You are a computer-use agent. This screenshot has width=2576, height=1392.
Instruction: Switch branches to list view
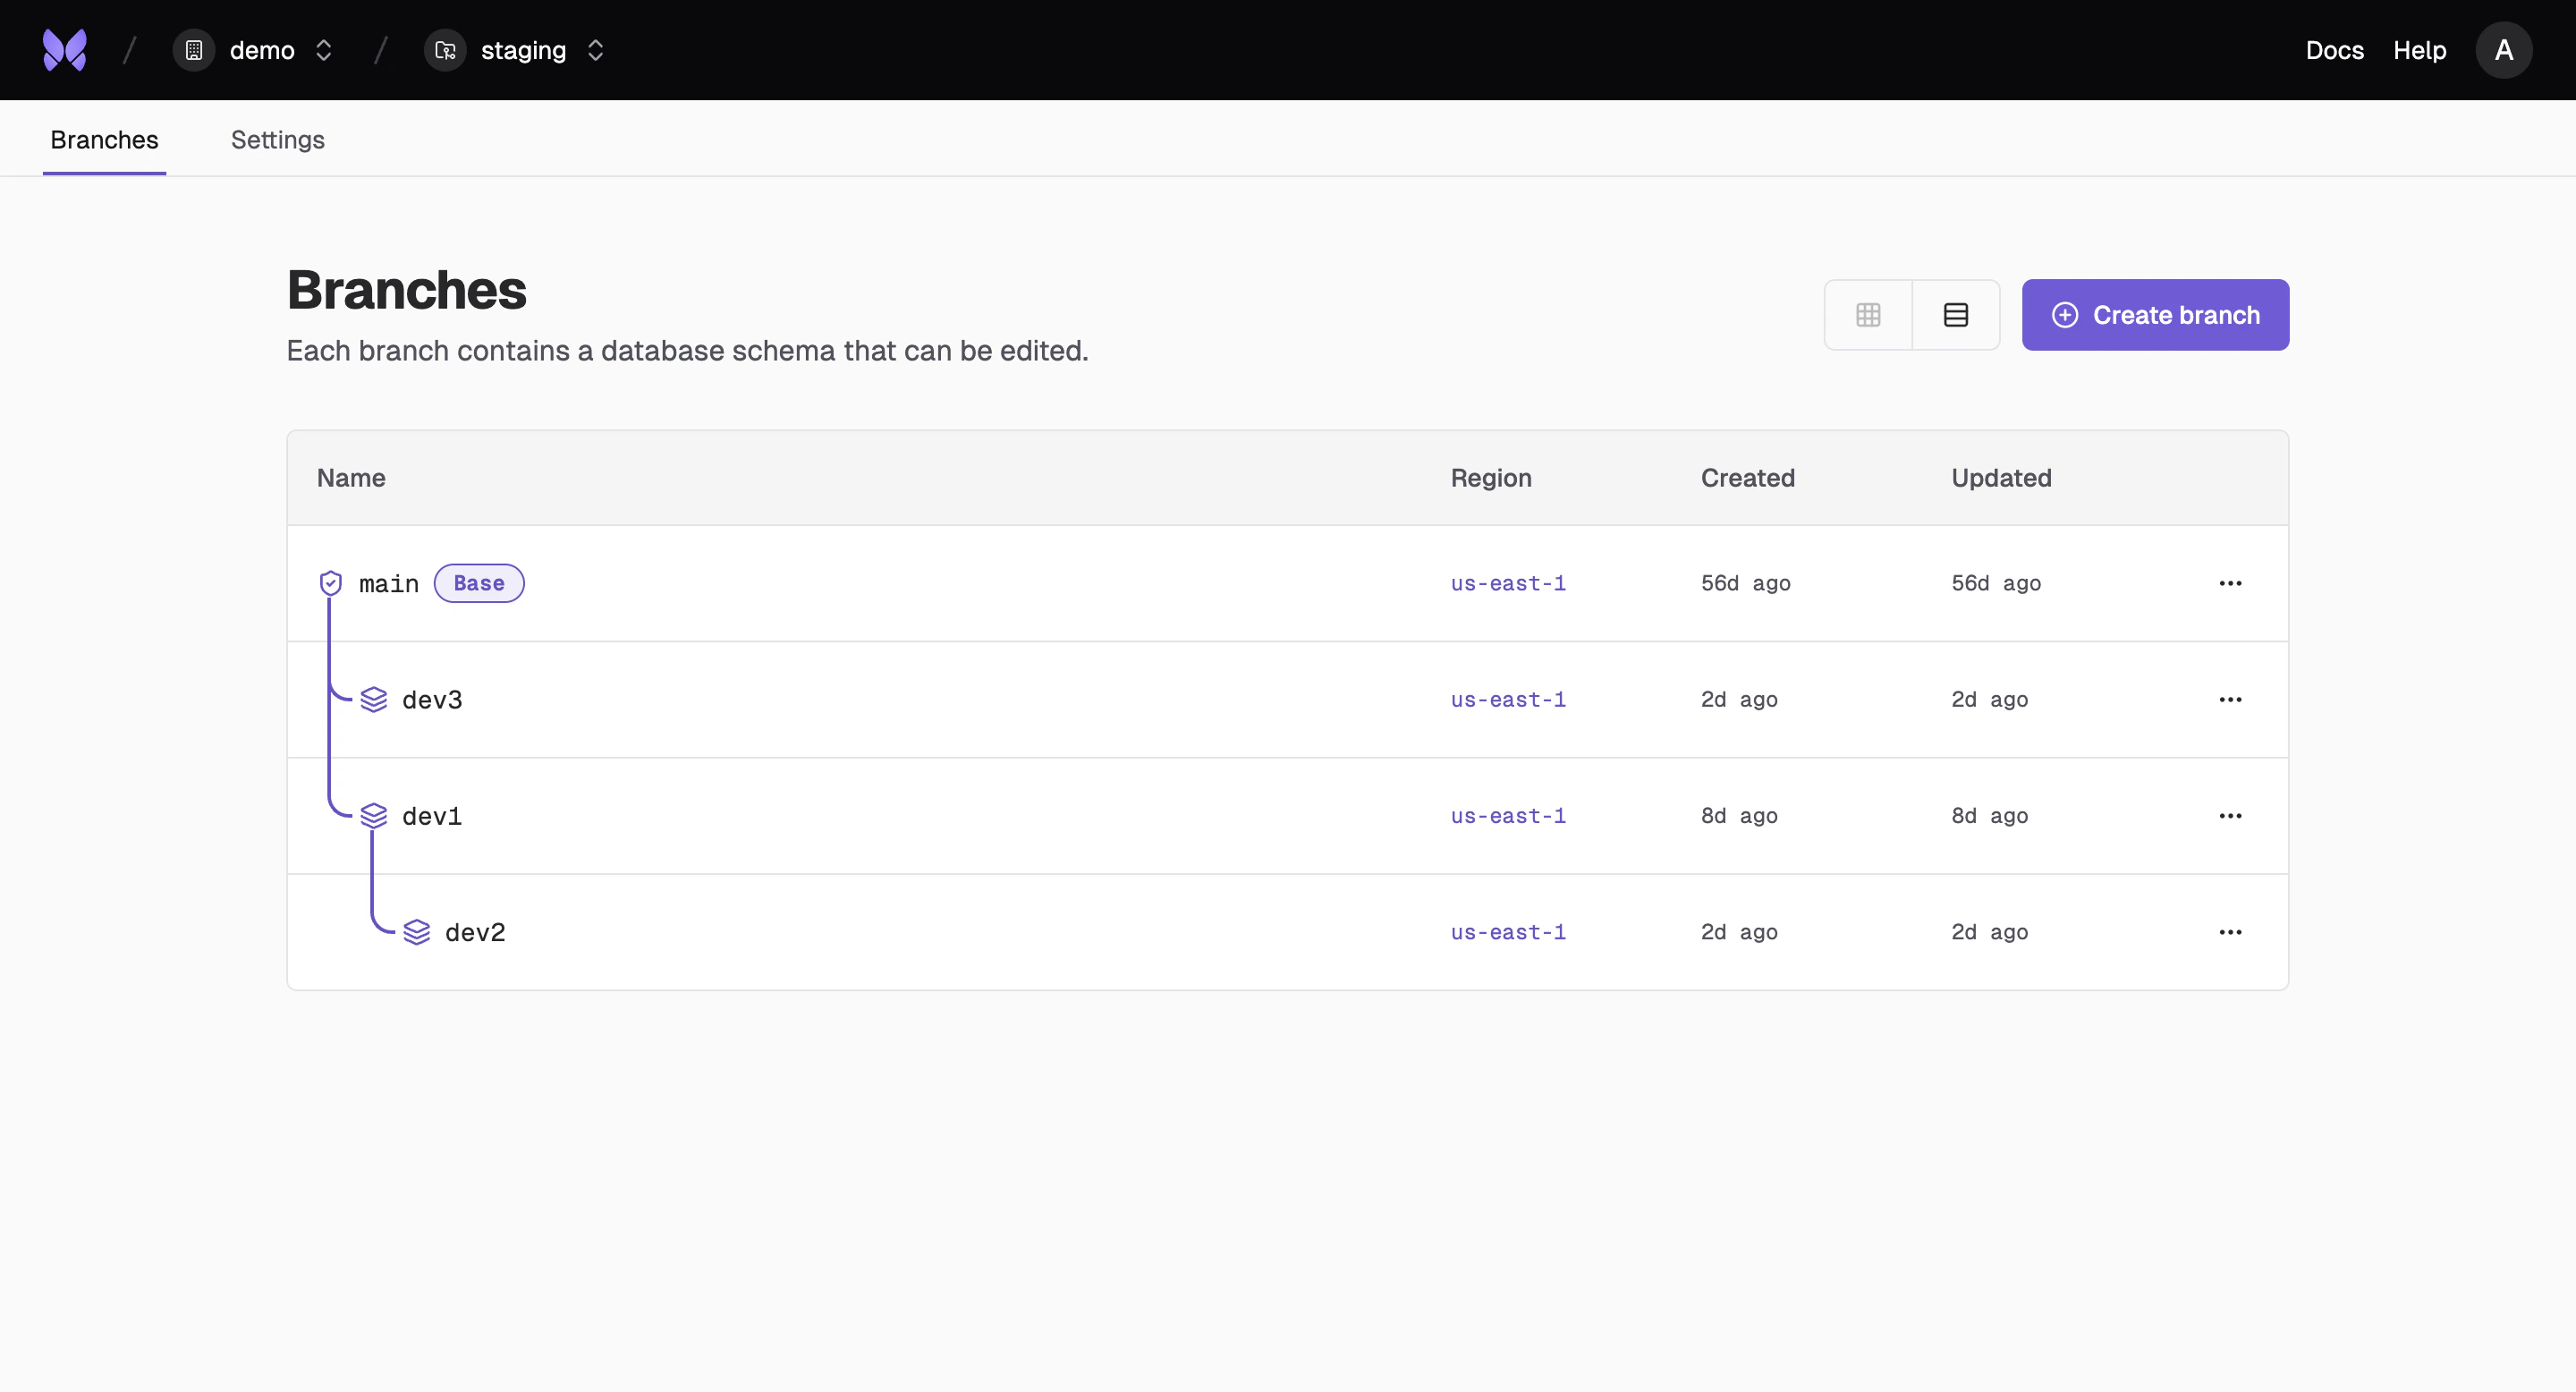tap(1955, 314)
